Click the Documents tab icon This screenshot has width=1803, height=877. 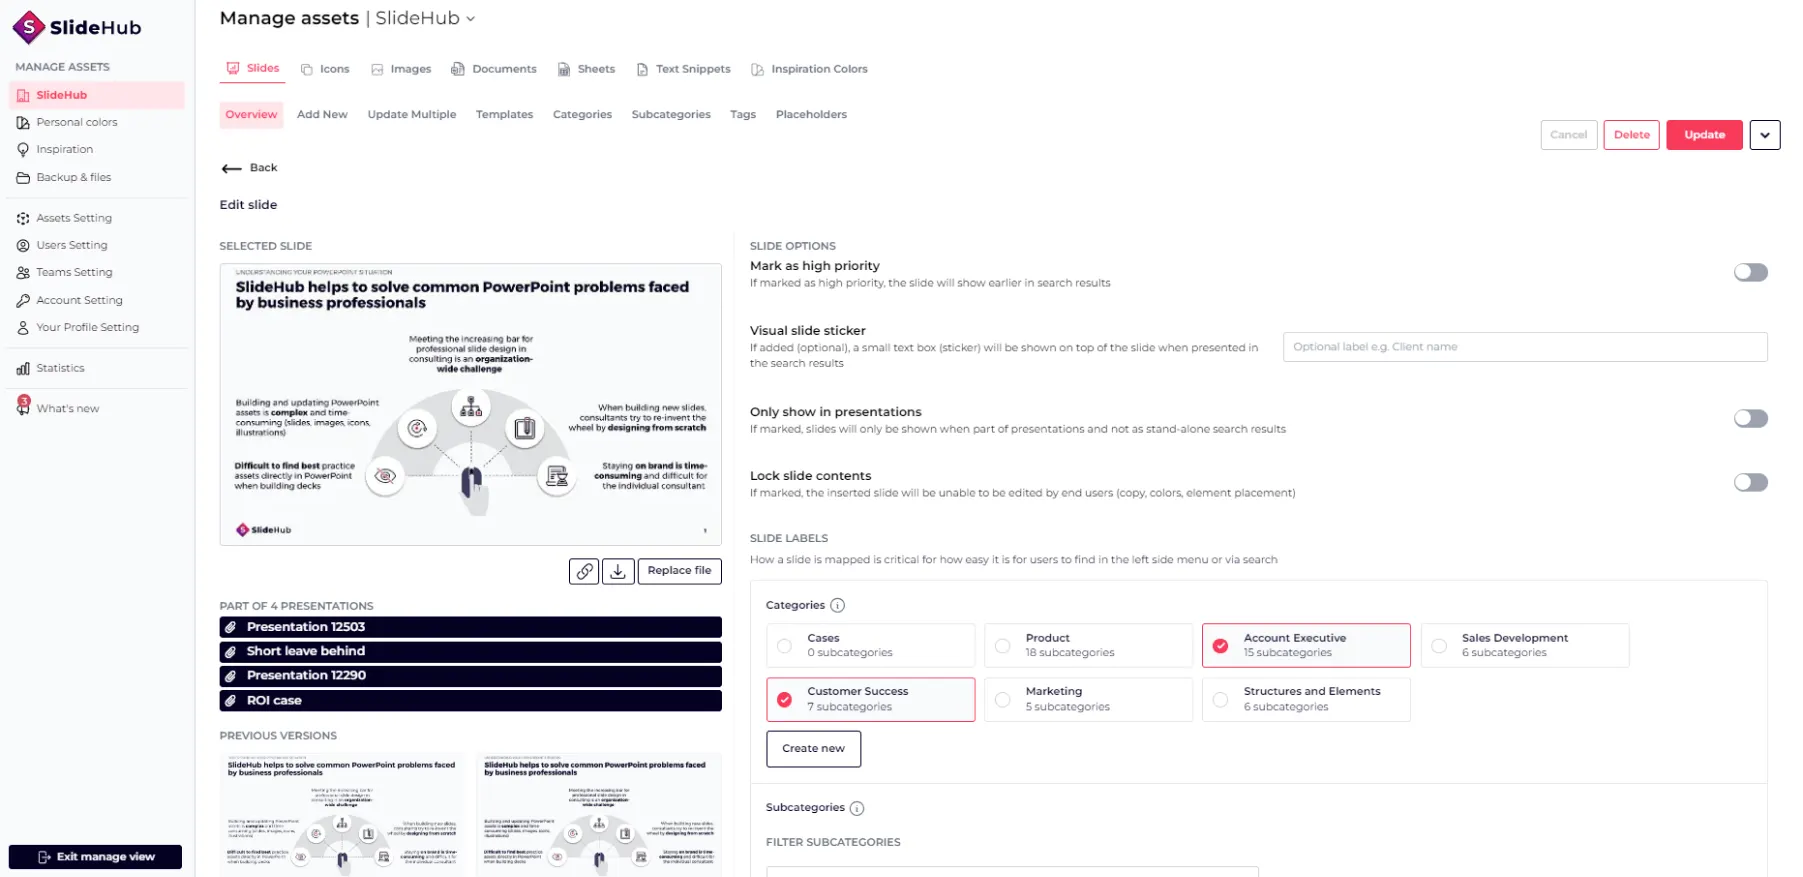click(458, 69)
